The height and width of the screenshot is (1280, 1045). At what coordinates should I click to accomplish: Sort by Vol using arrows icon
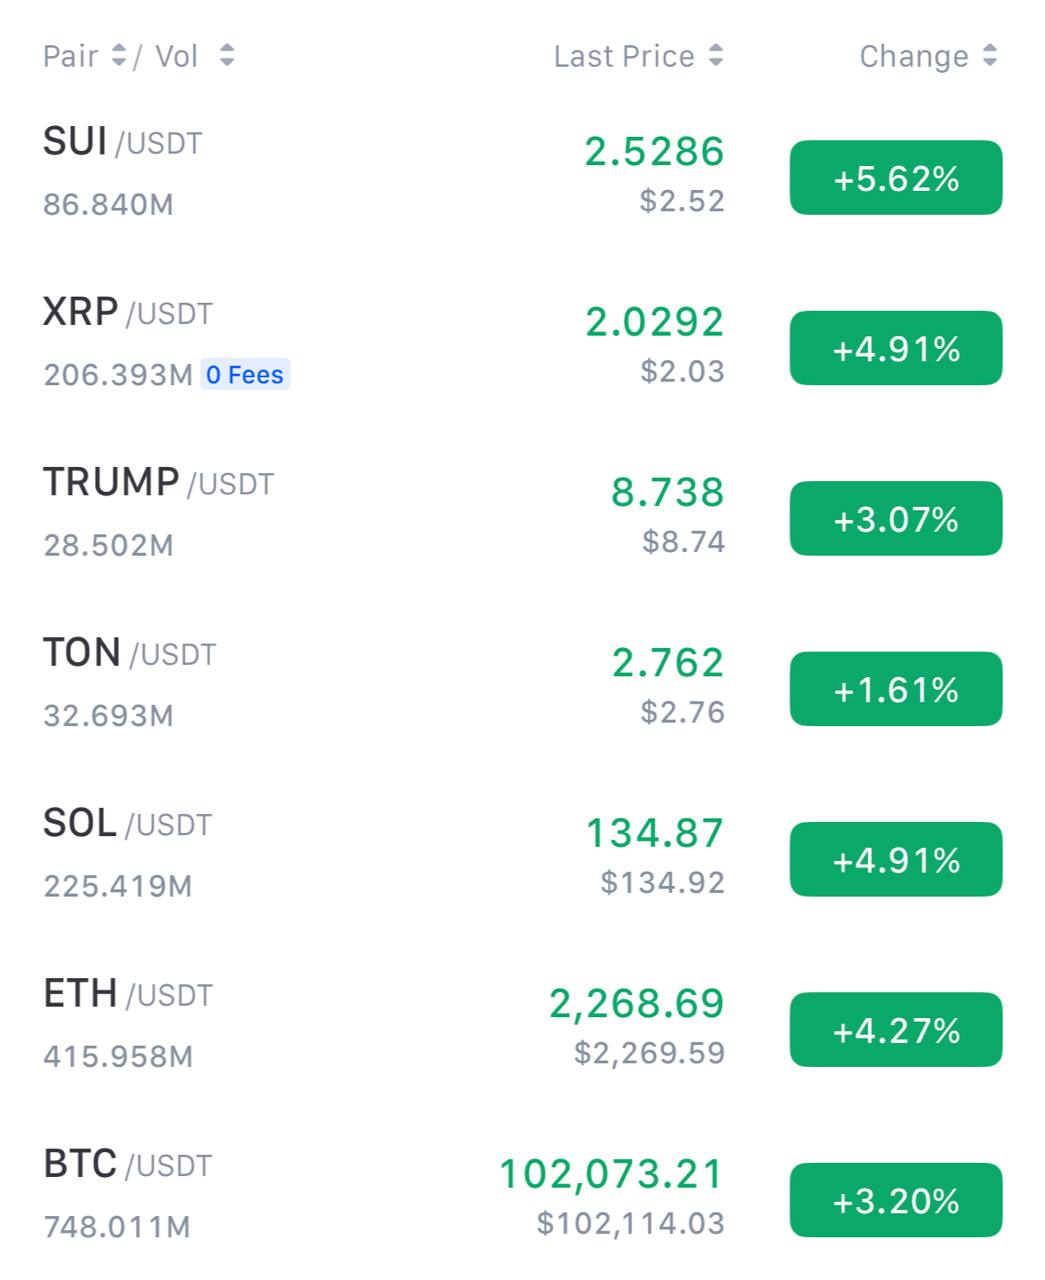(x=227, y=56)
